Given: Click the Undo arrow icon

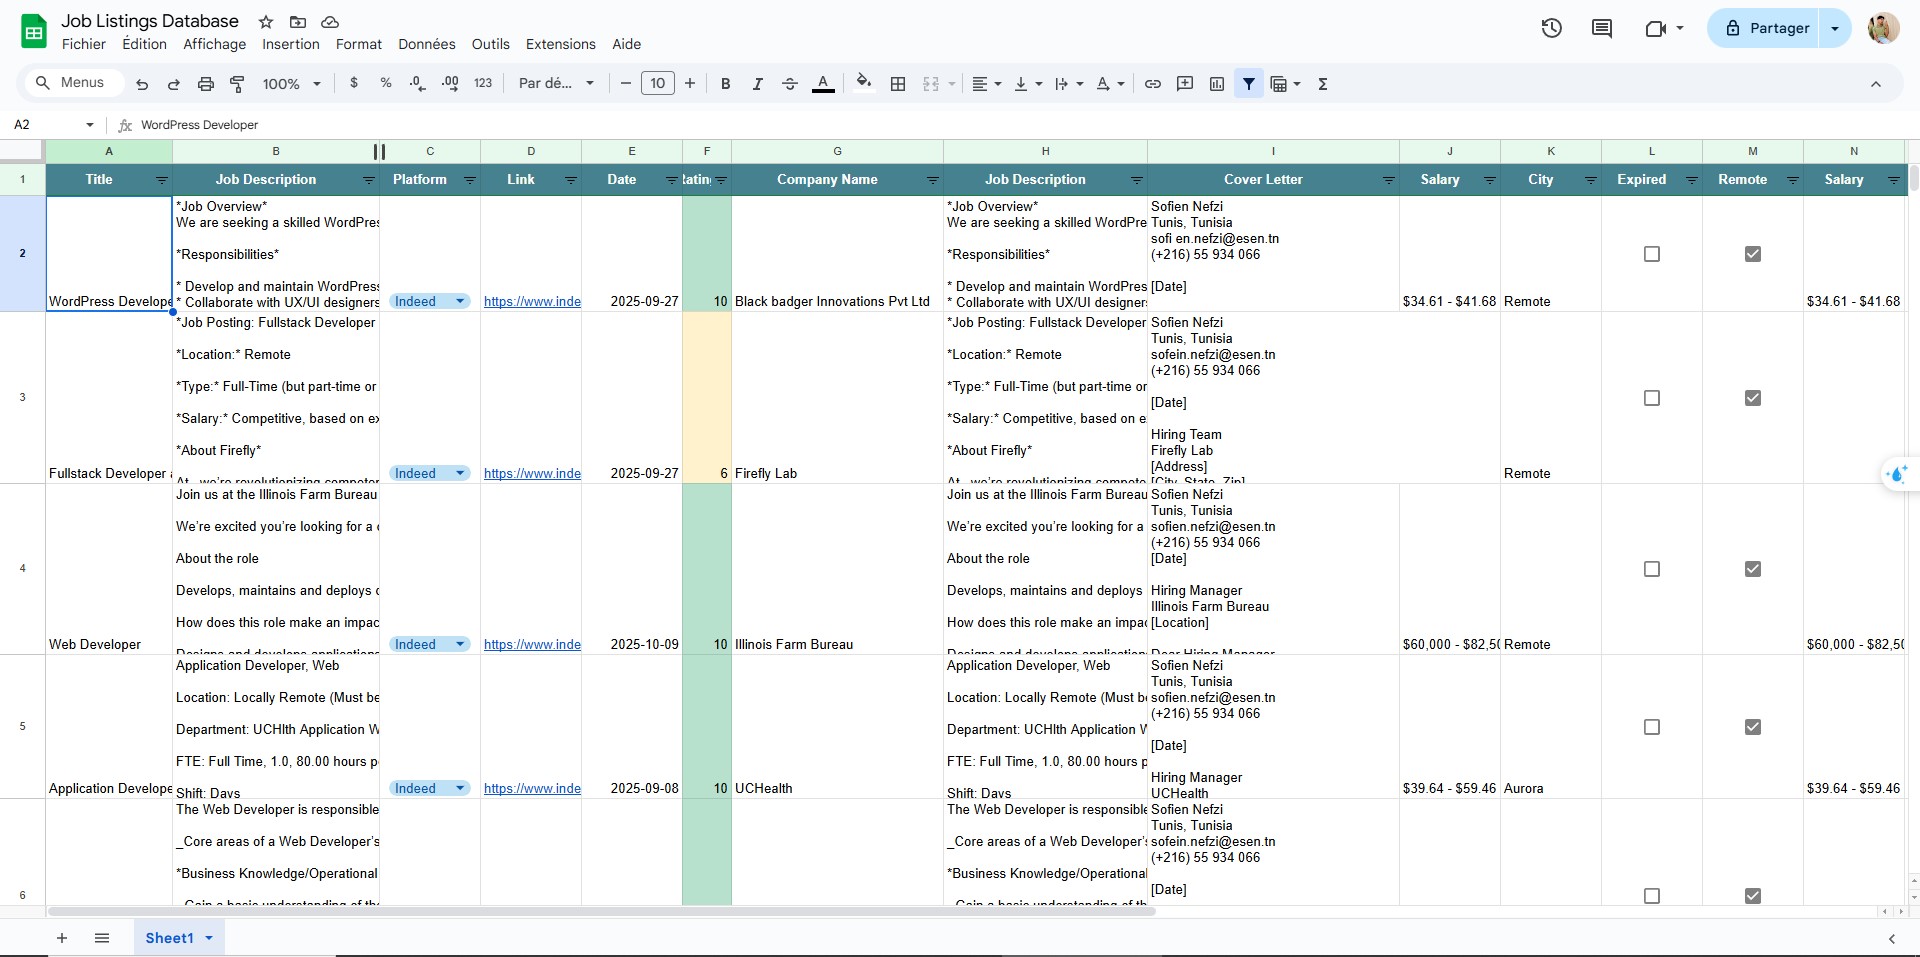Looking at the screenshot, I should 142,84.
